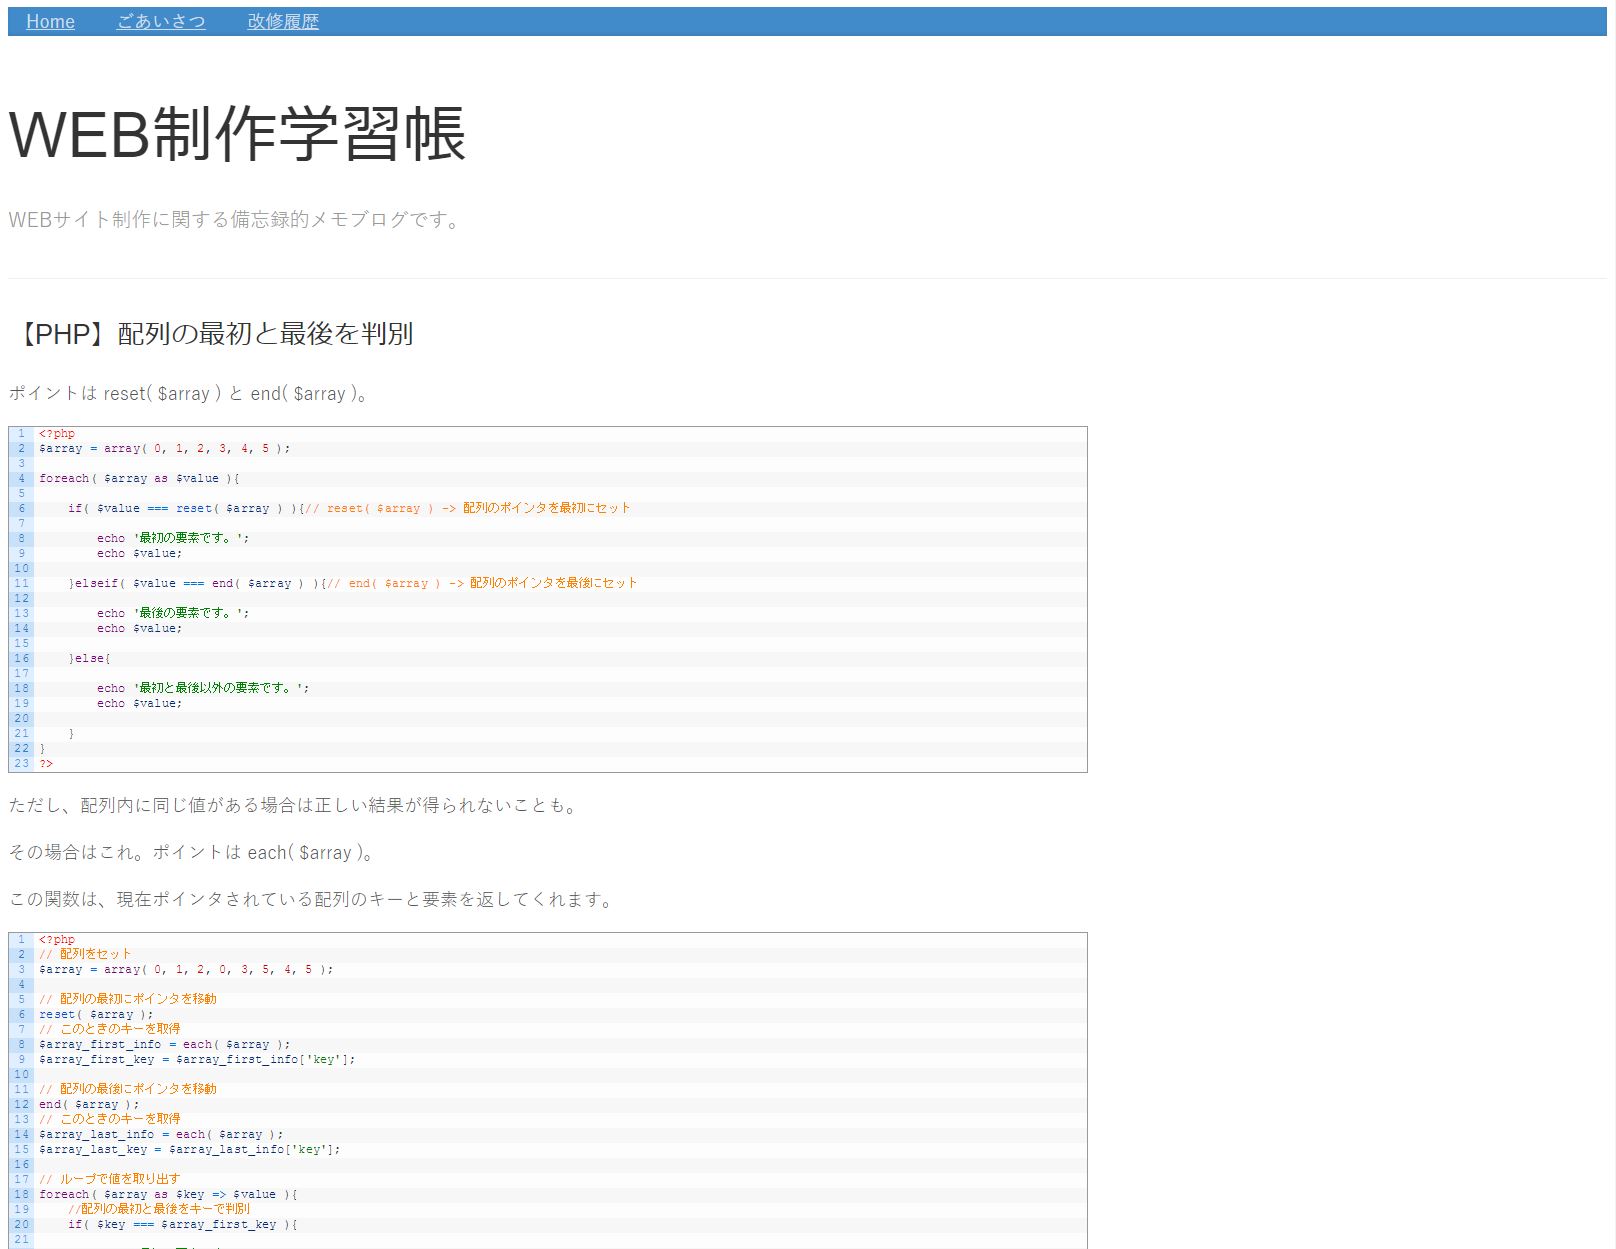1616x1249 pixels.
Task: Click the echo '最初と最後以外の要素です。' line
Action: point(203,688)
